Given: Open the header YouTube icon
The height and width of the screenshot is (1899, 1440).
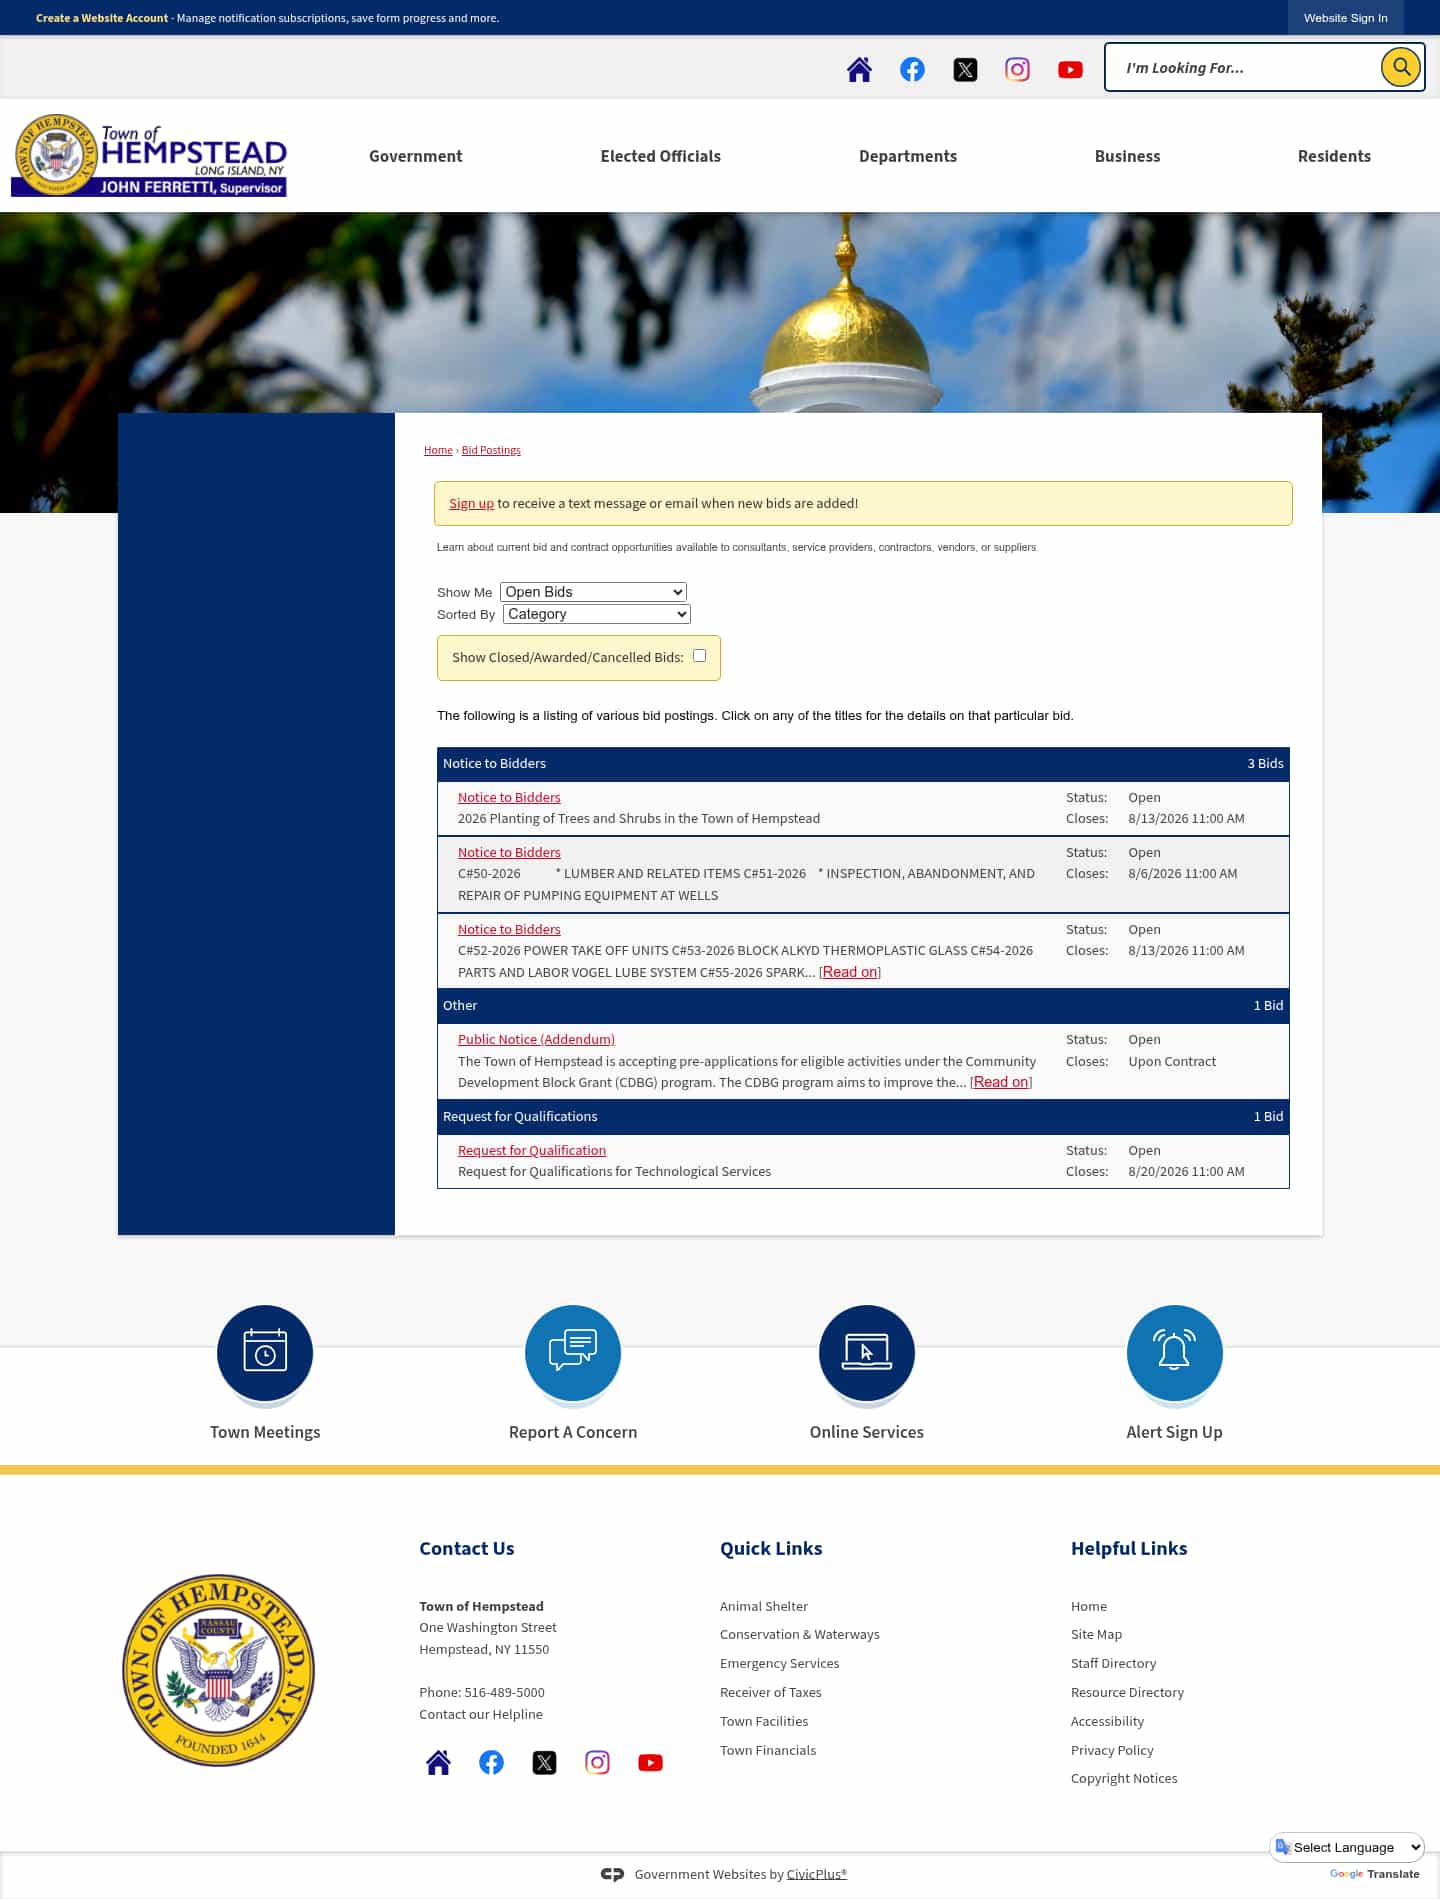Looking at the screenshot, I should [x=1070, y=69].
